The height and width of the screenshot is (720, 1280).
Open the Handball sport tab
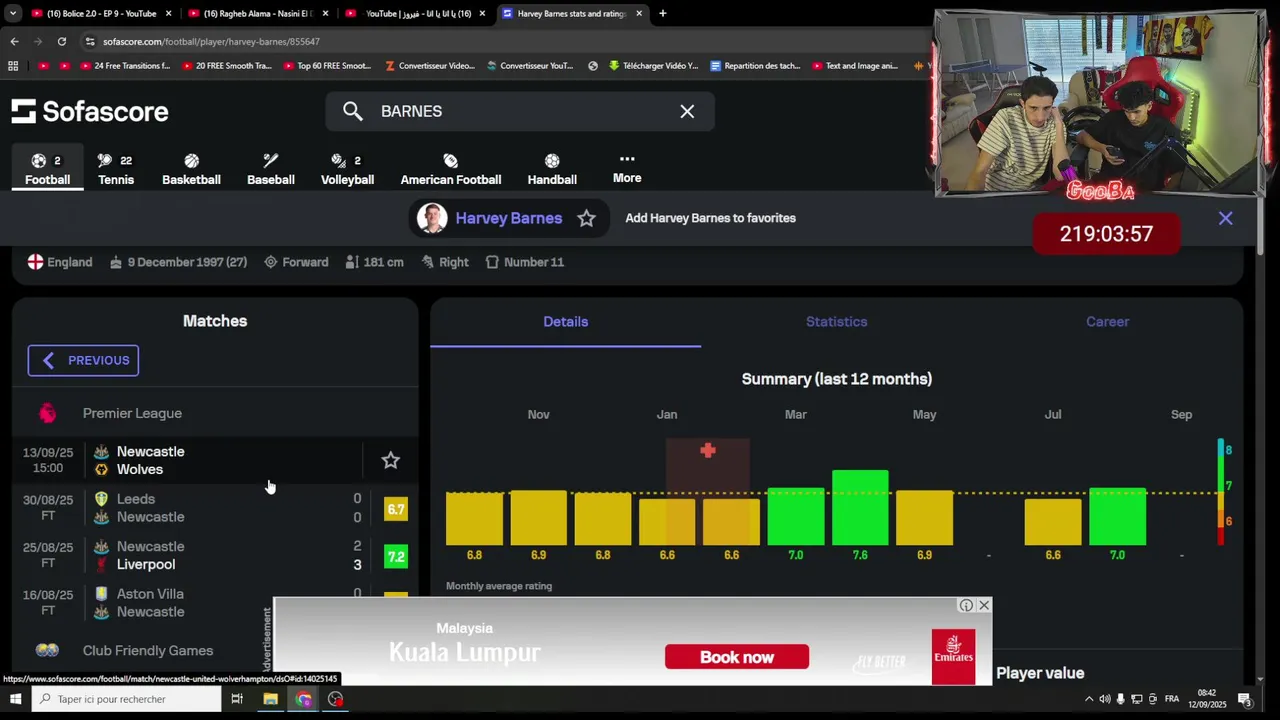tap(552, 169)
